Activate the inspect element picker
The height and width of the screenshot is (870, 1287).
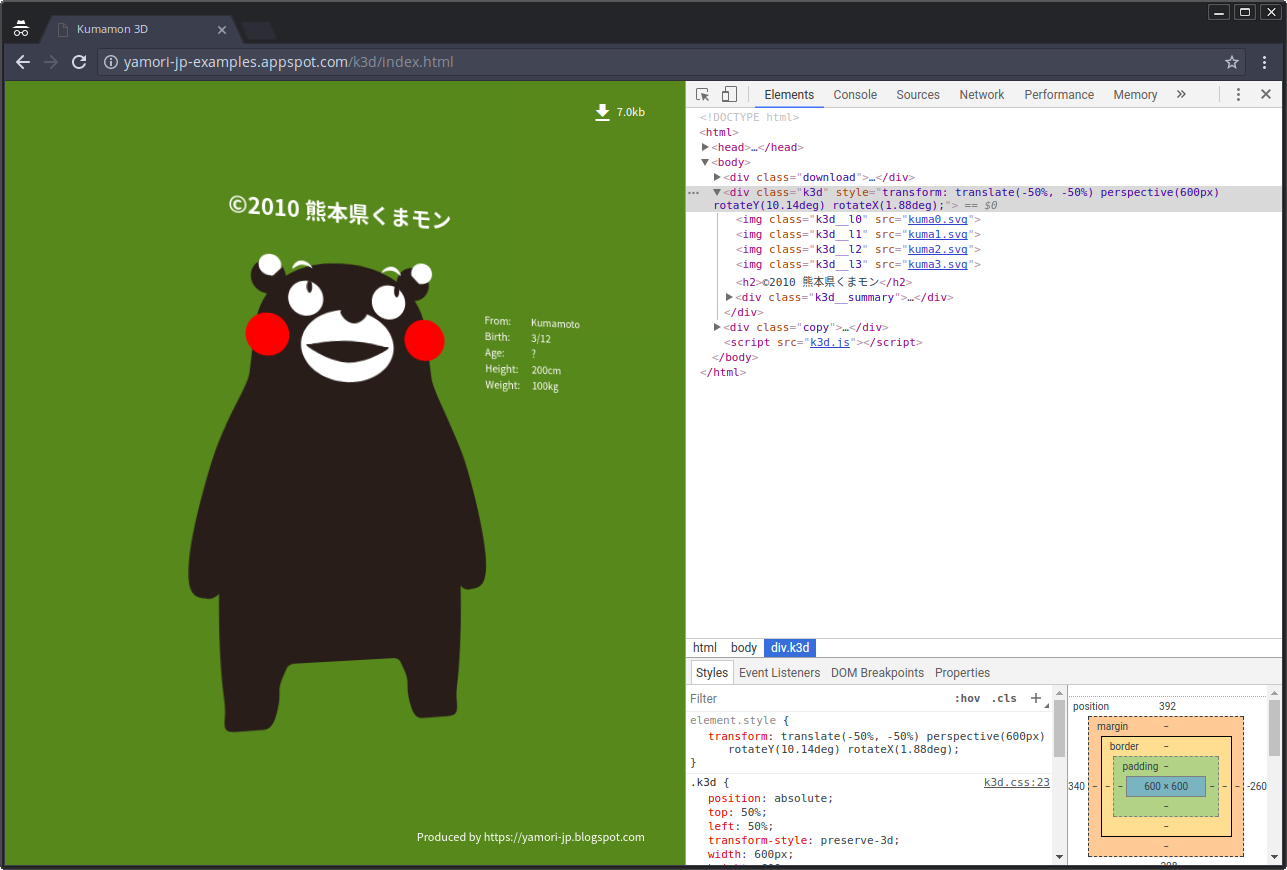pos(703,95)
